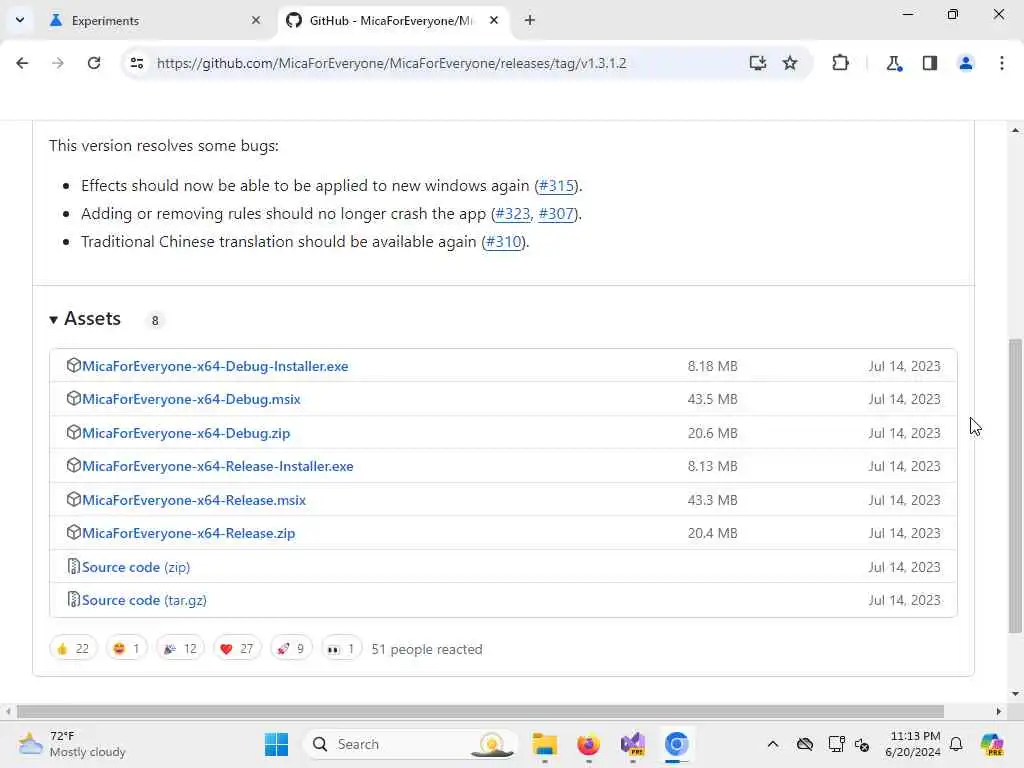Open Chrome three-dot menu

pyautogui.click(x=1002, y=63)
